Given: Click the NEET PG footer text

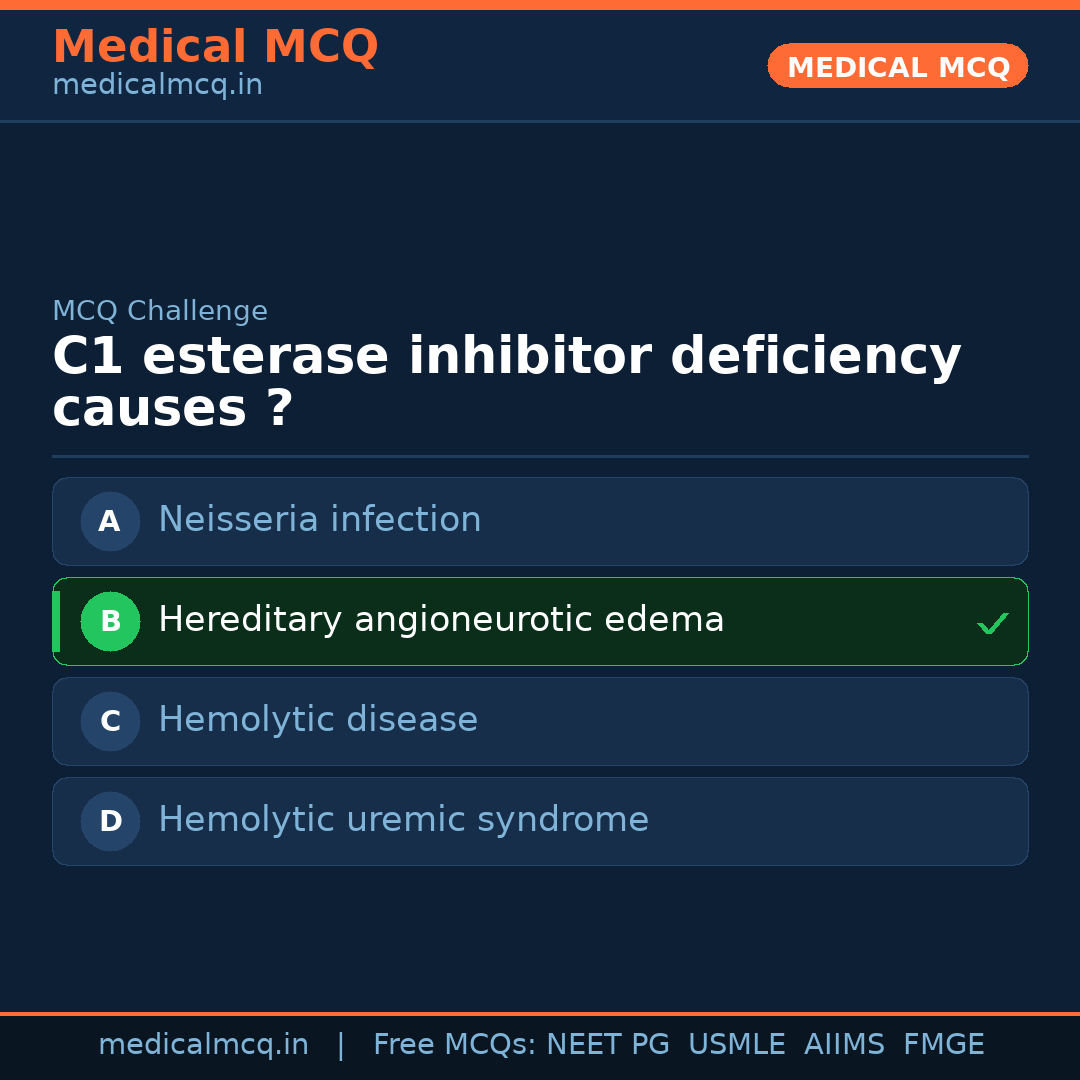Looking at the screenshot, I should pyautogui.click(x=608, y=1045).
